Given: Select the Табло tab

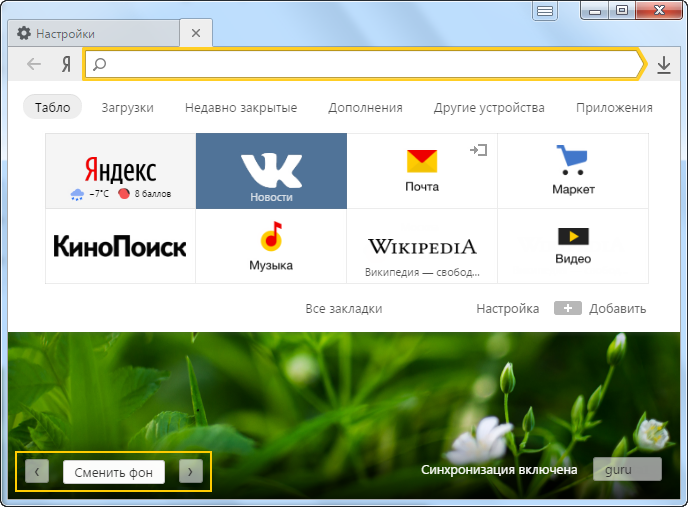Looking at the screenshot, I should point(53,107).
